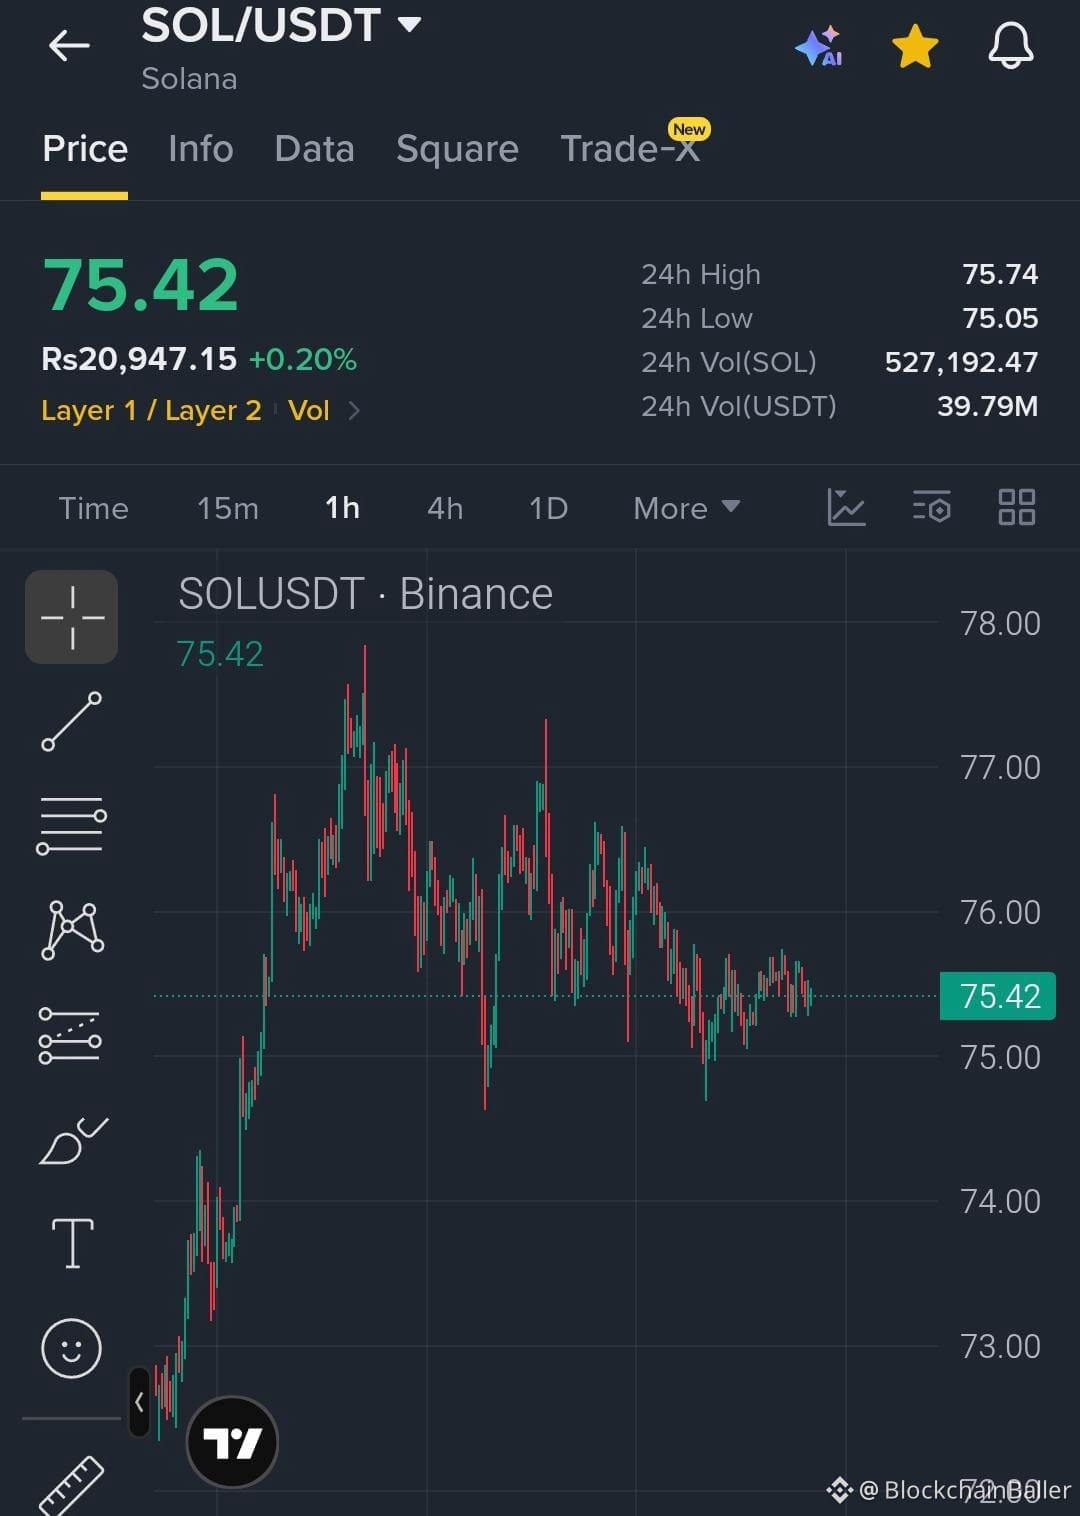Switch to the Price tab
Screen dimensions: 1080x1516
coord(85,148)
